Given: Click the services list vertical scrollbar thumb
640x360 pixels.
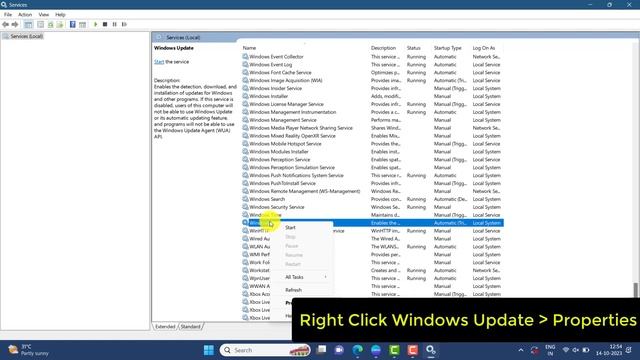Looking at the screenshot, I should click(636, 290).
